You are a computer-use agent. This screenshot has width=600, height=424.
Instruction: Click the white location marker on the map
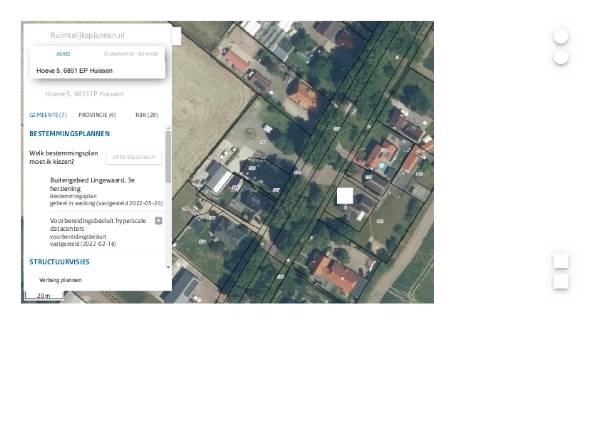(345, 196)
